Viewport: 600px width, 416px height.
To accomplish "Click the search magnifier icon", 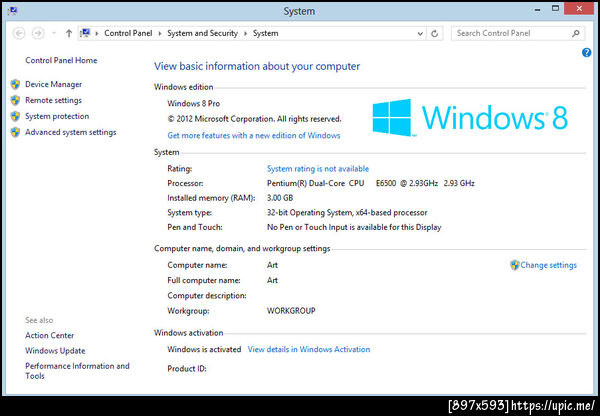I will 576,33.
